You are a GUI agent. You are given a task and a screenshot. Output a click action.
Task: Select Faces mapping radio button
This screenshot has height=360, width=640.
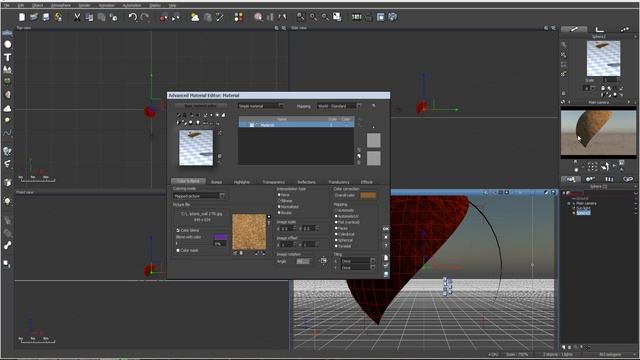pyautogui.click(x=336, y=228)
